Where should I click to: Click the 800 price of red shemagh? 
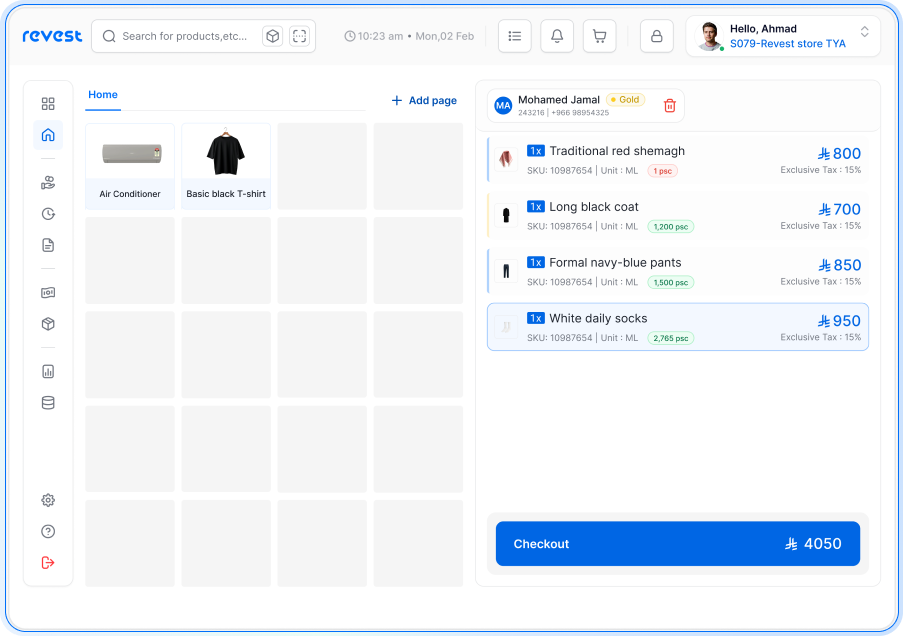pyautogui.click(x=840, y=154)
